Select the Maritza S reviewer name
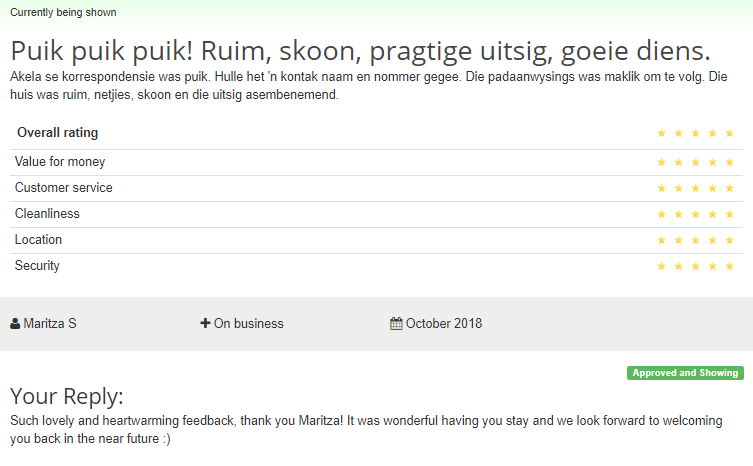This screenshot has height=466, width=753. point(50,323)
